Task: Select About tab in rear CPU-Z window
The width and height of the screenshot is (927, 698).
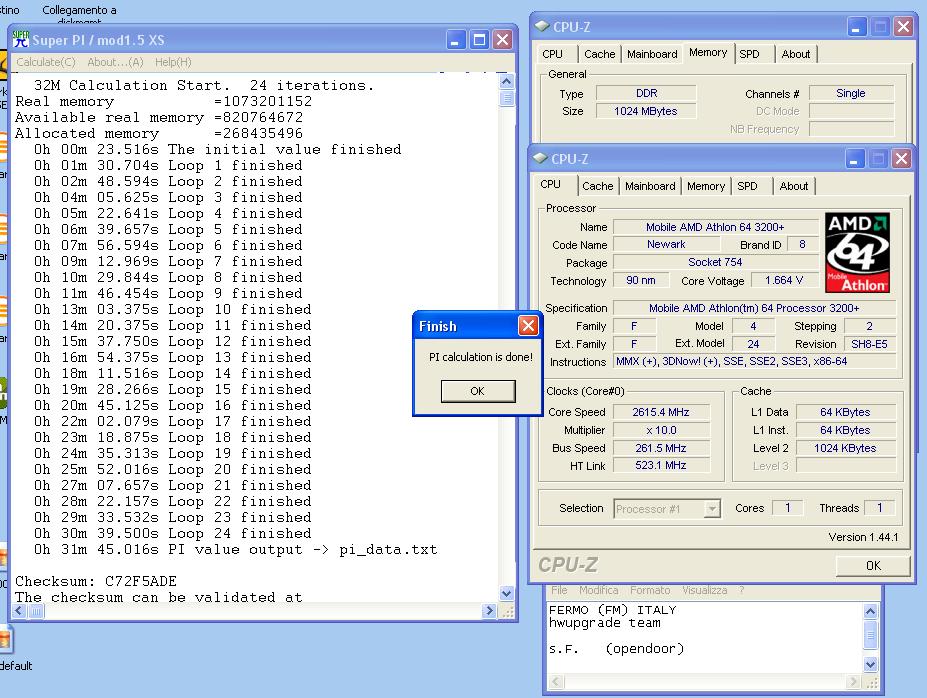Action: point(796,54)
